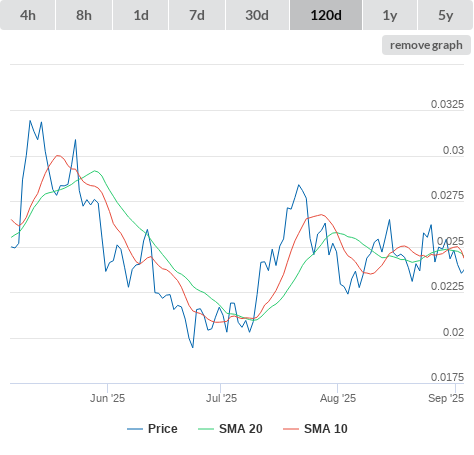Viewport: 474px width, 455px height.
Task: Click the green SMA 20 legend marker
Action: tap(206, 429)
